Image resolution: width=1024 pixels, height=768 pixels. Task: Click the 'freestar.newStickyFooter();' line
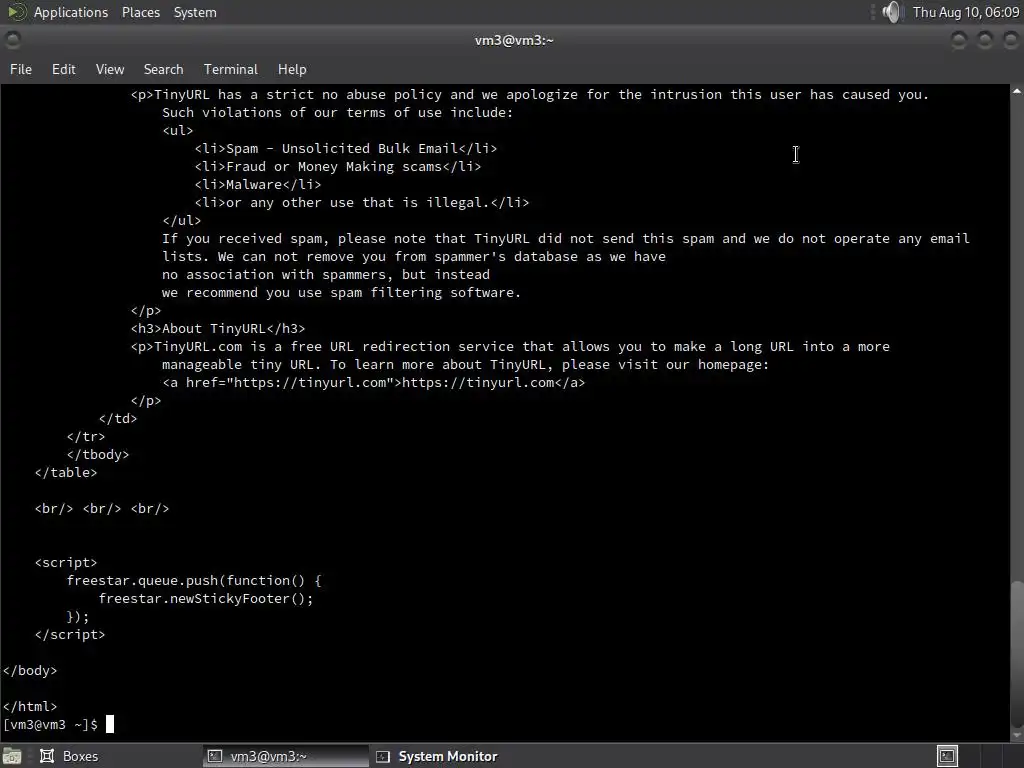click(x=206, y=599)
